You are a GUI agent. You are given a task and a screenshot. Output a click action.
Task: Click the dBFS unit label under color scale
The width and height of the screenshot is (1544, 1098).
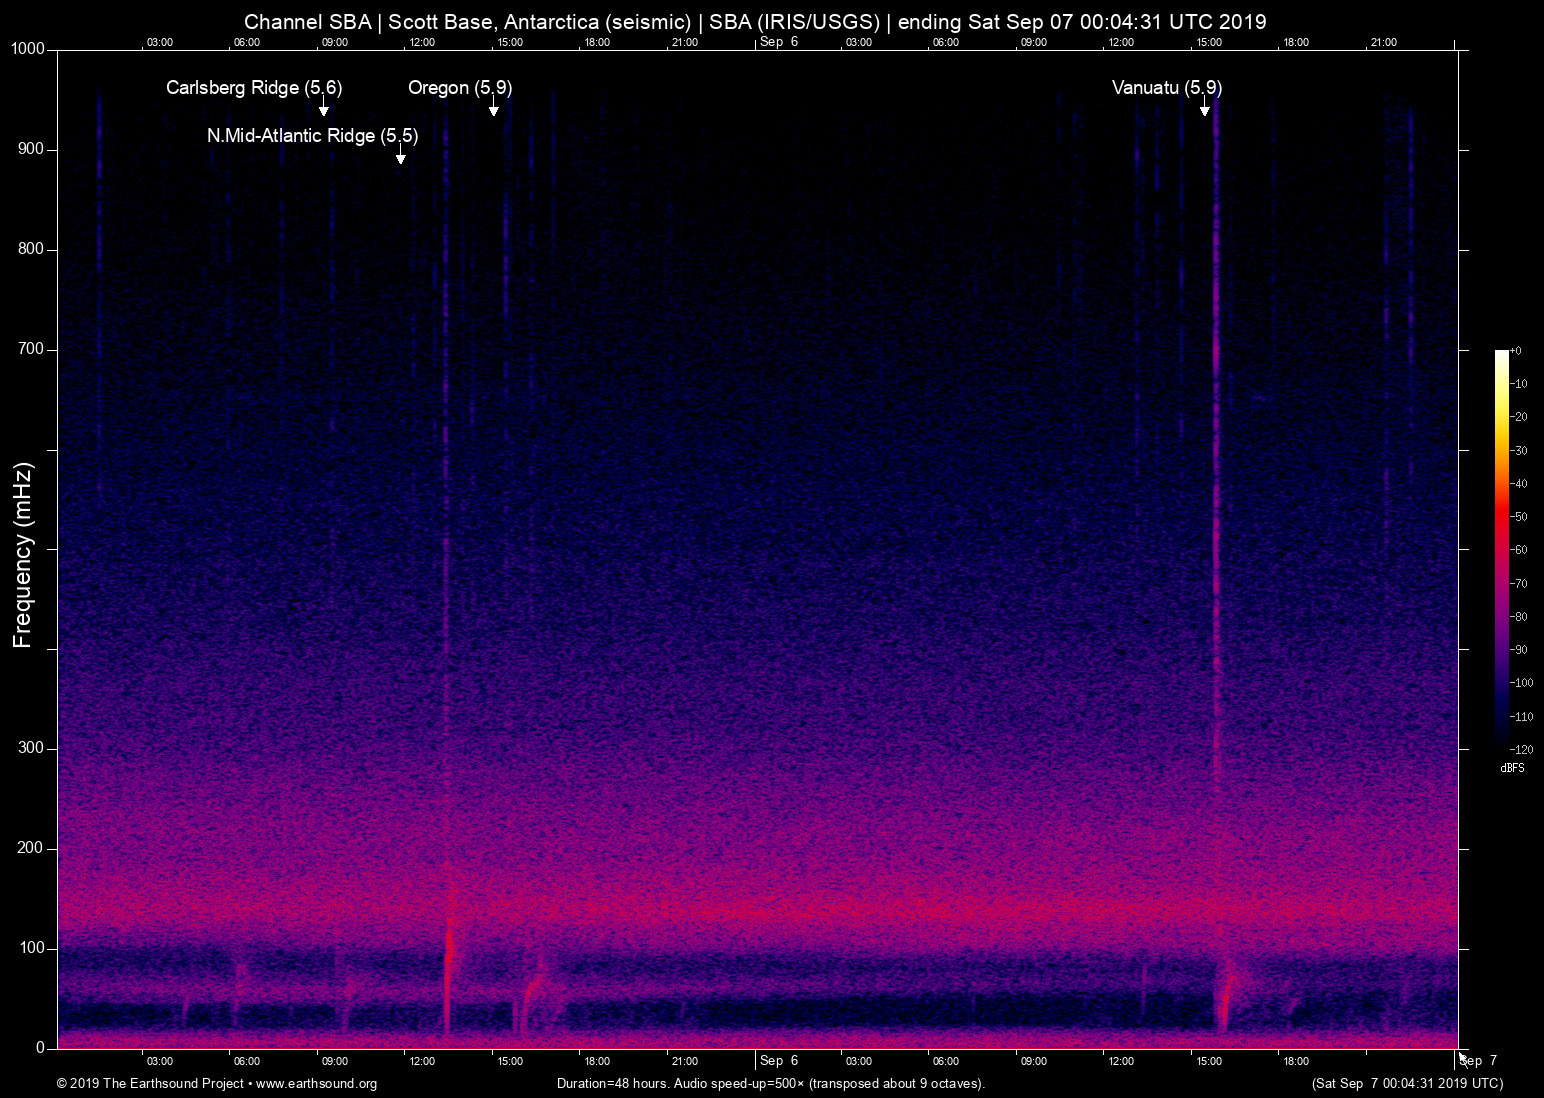point(1512,768)
